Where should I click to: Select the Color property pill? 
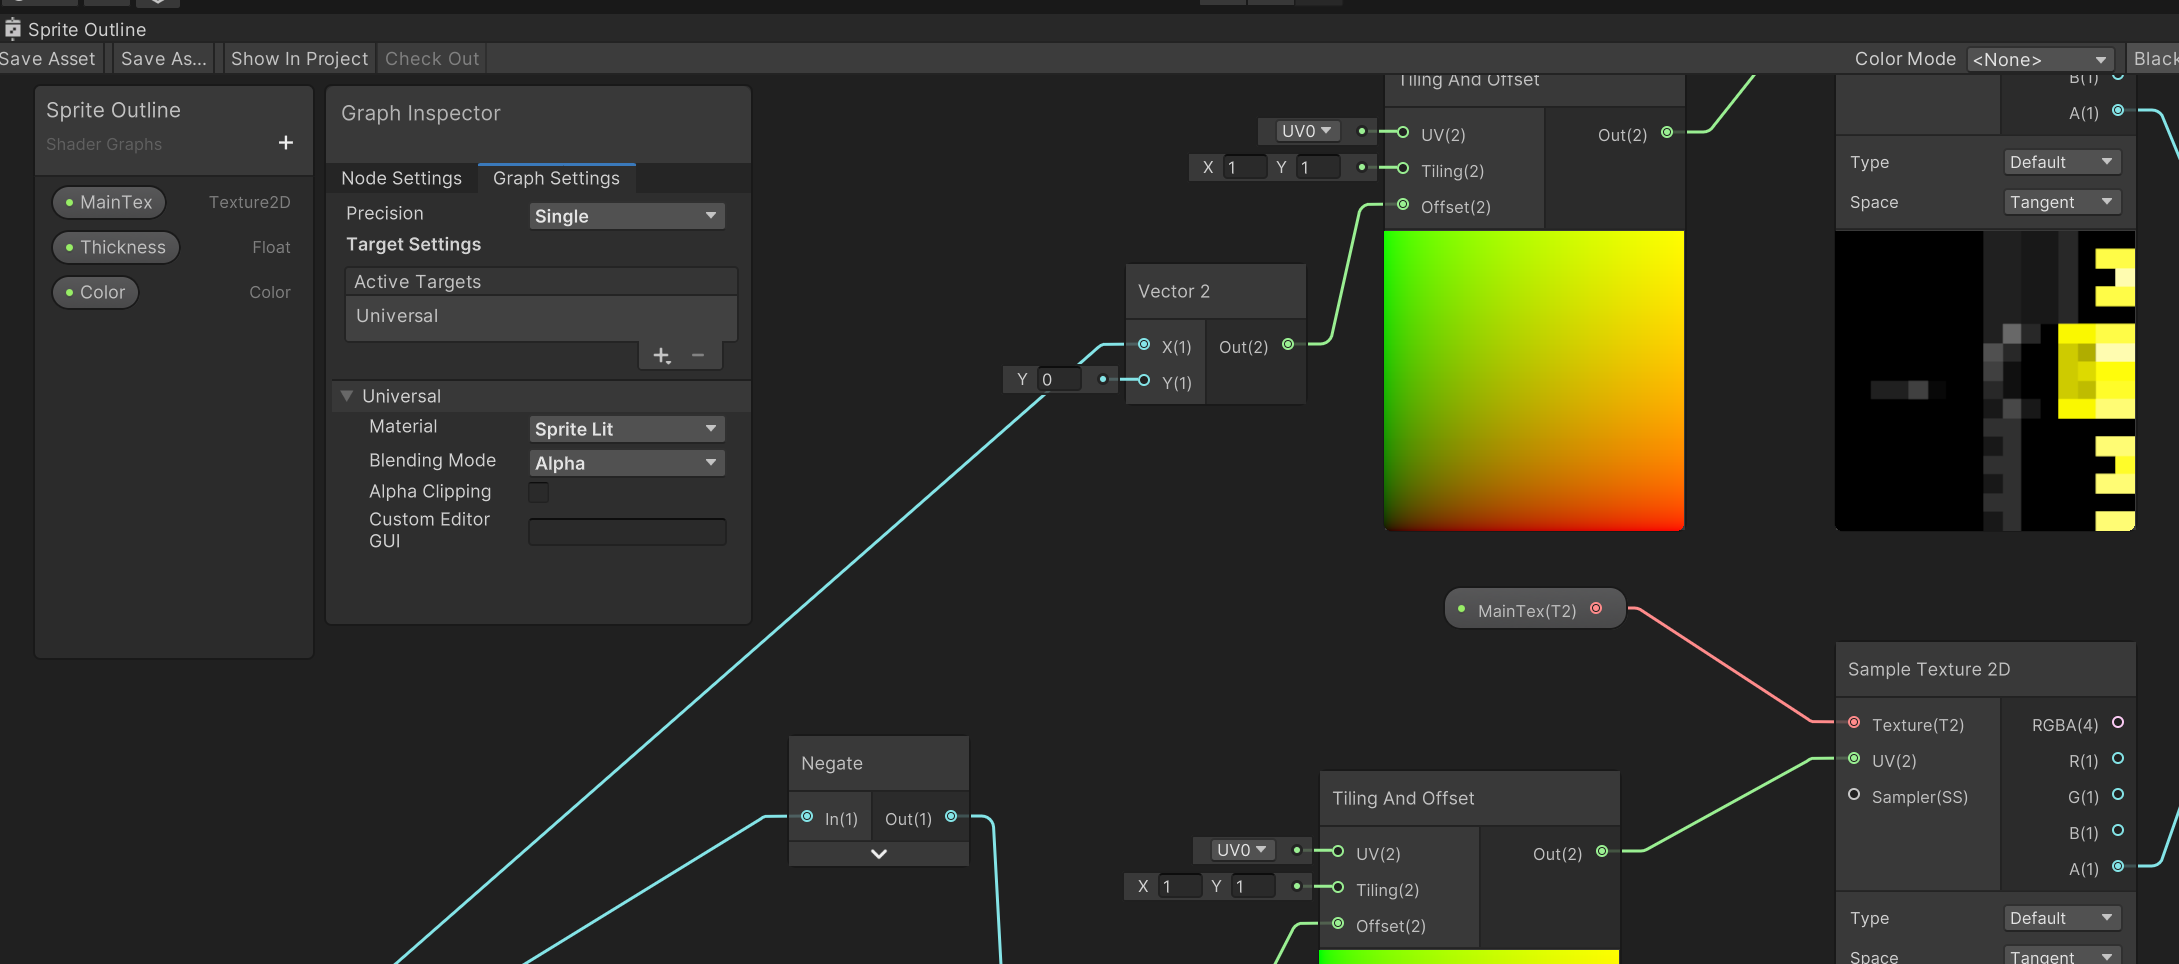pyautogui.click(x=95, y=292)
